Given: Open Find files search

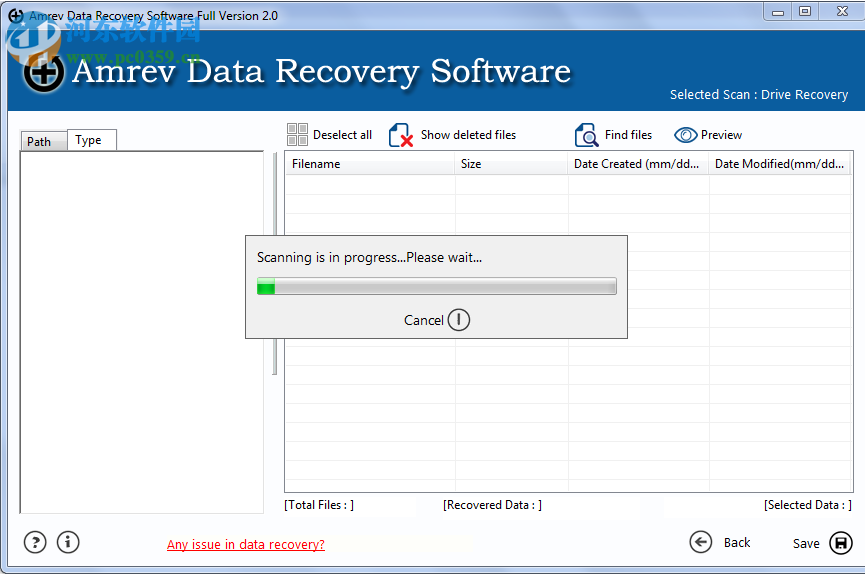Looking at the screenshot, I should [586, 134].
